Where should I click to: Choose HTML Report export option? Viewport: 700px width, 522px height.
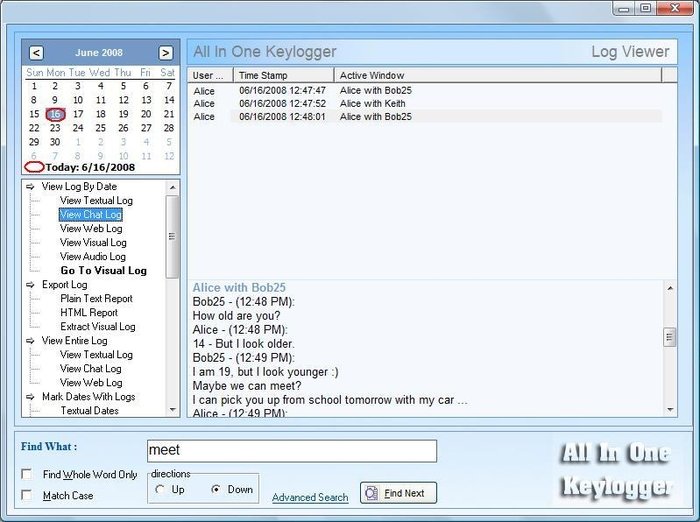point(89,313)
